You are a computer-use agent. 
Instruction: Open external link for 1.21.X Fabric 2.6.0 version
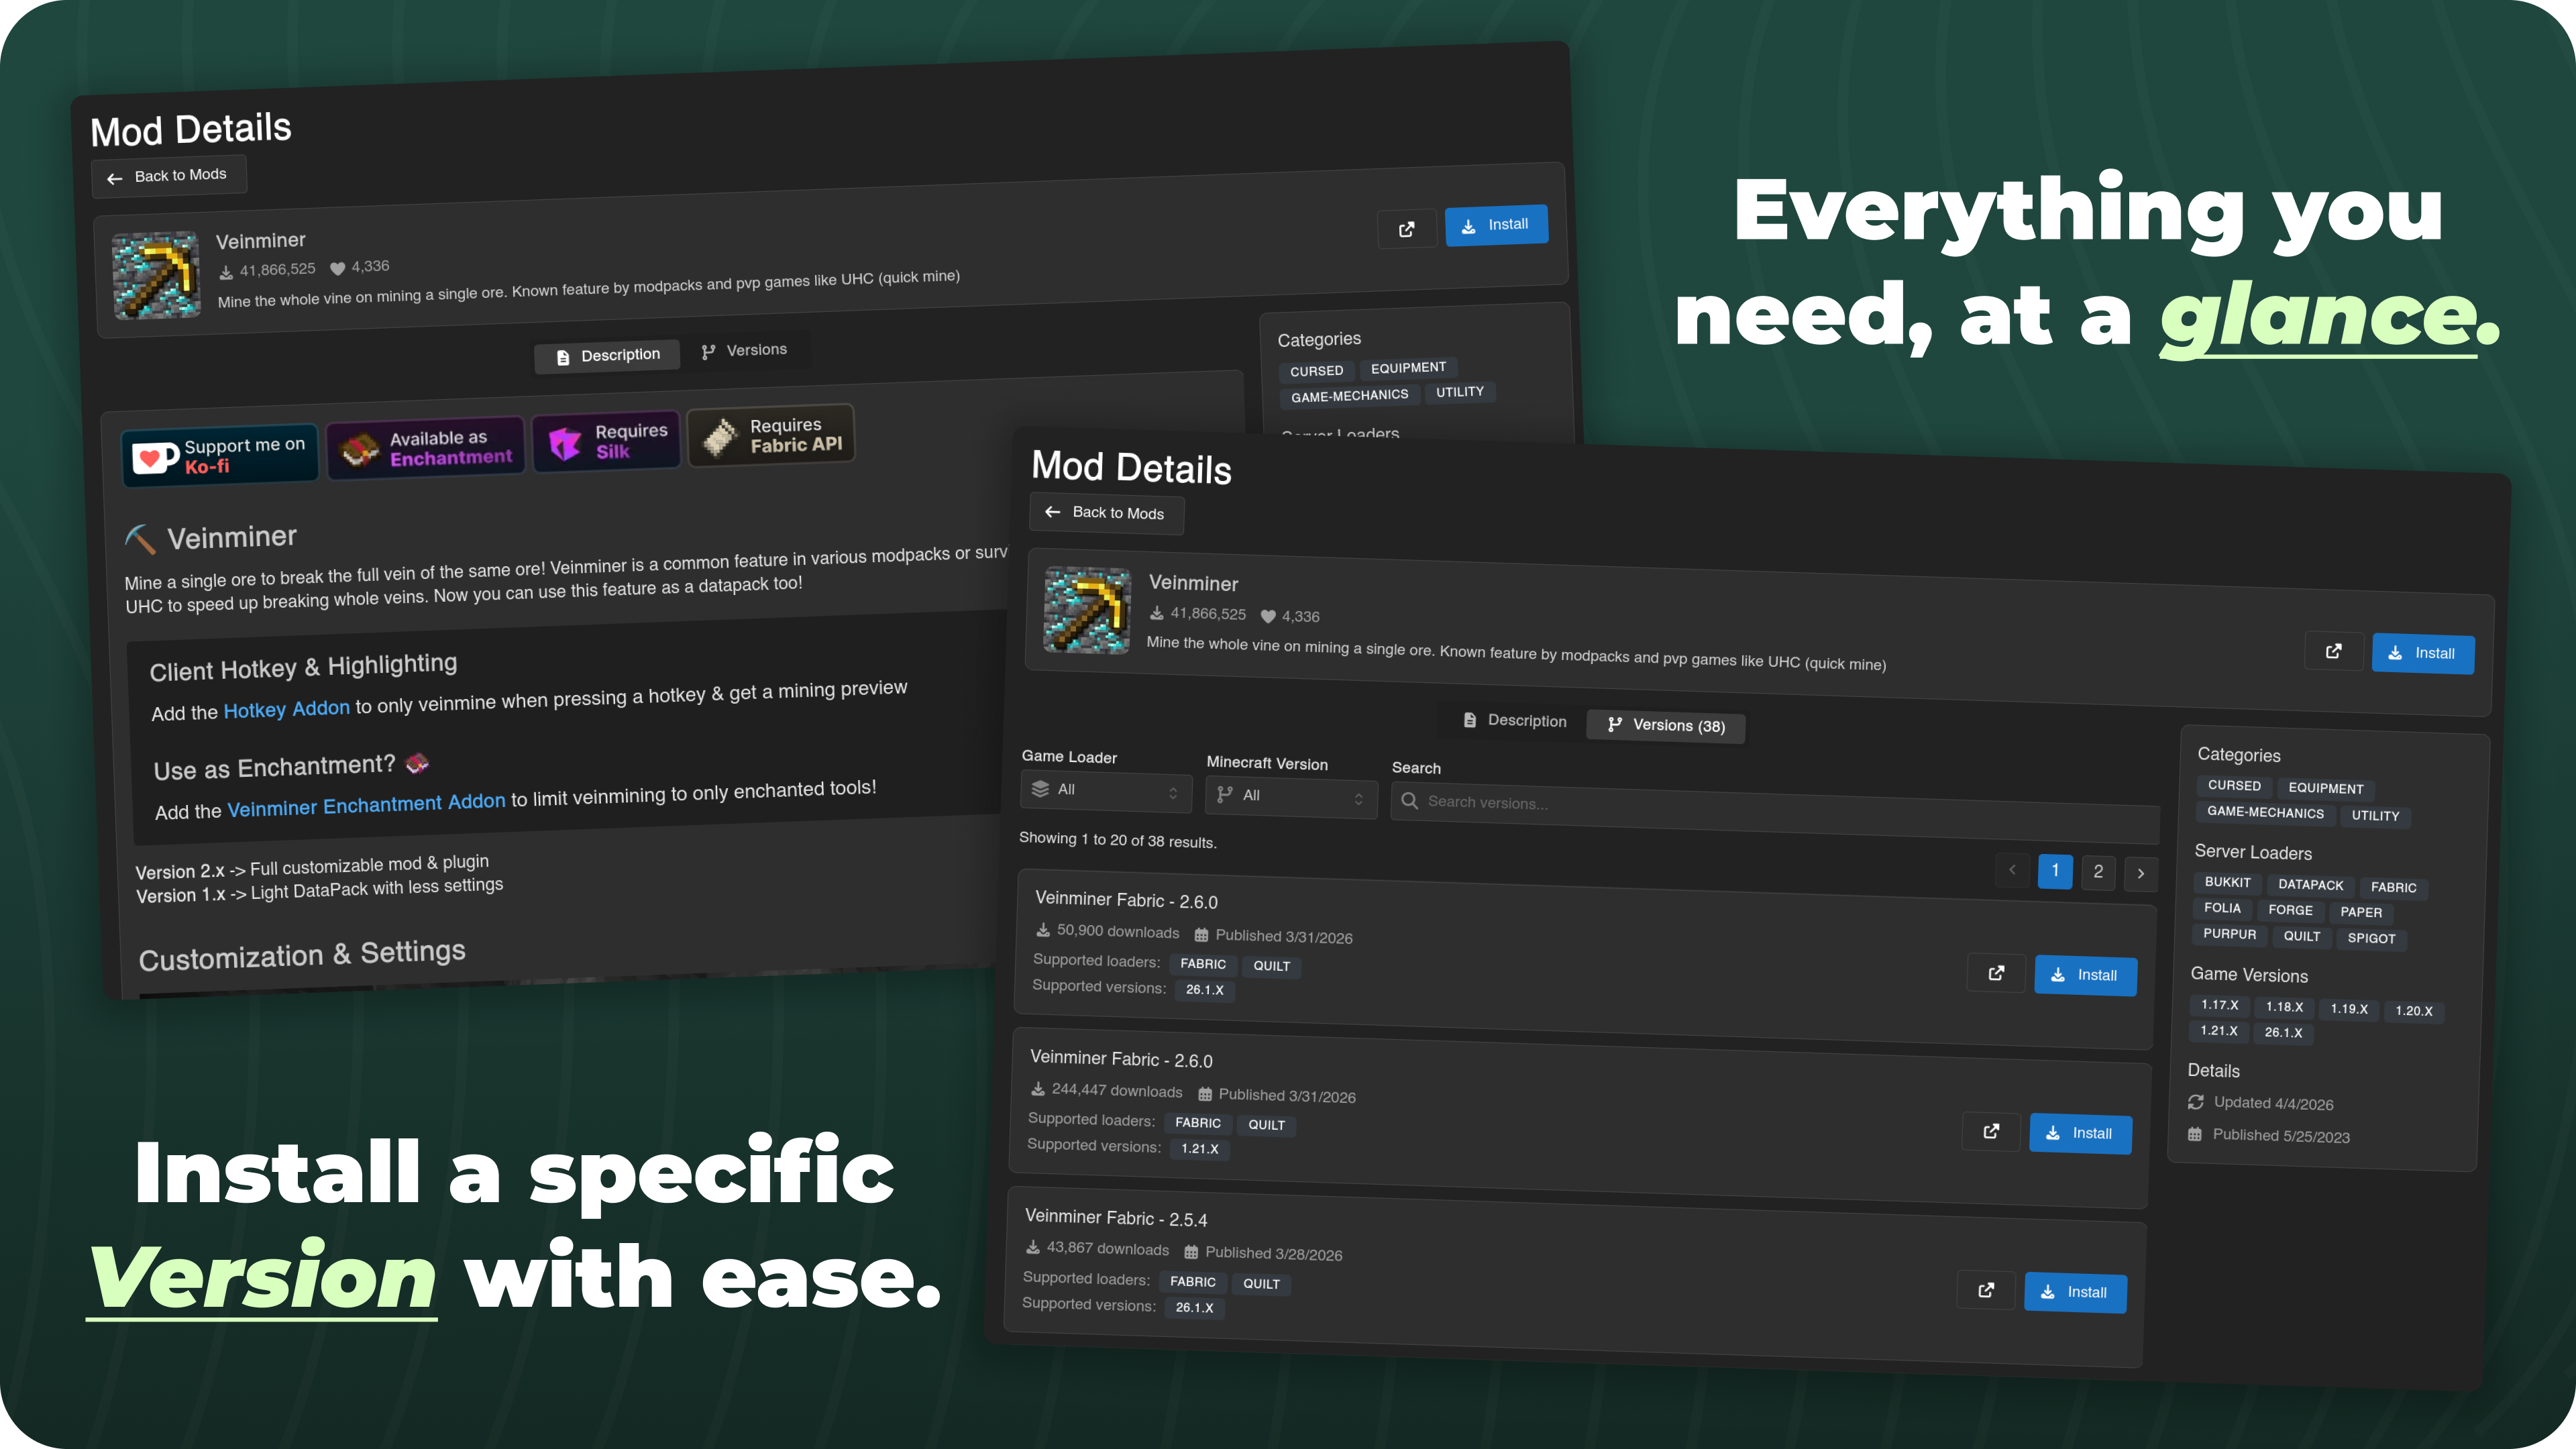coord(1991,1131)
